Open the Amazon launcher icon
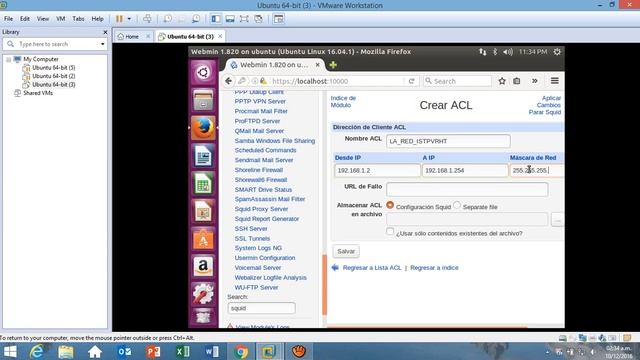Viewport: 640px width, 360px height. pos(203,267)
